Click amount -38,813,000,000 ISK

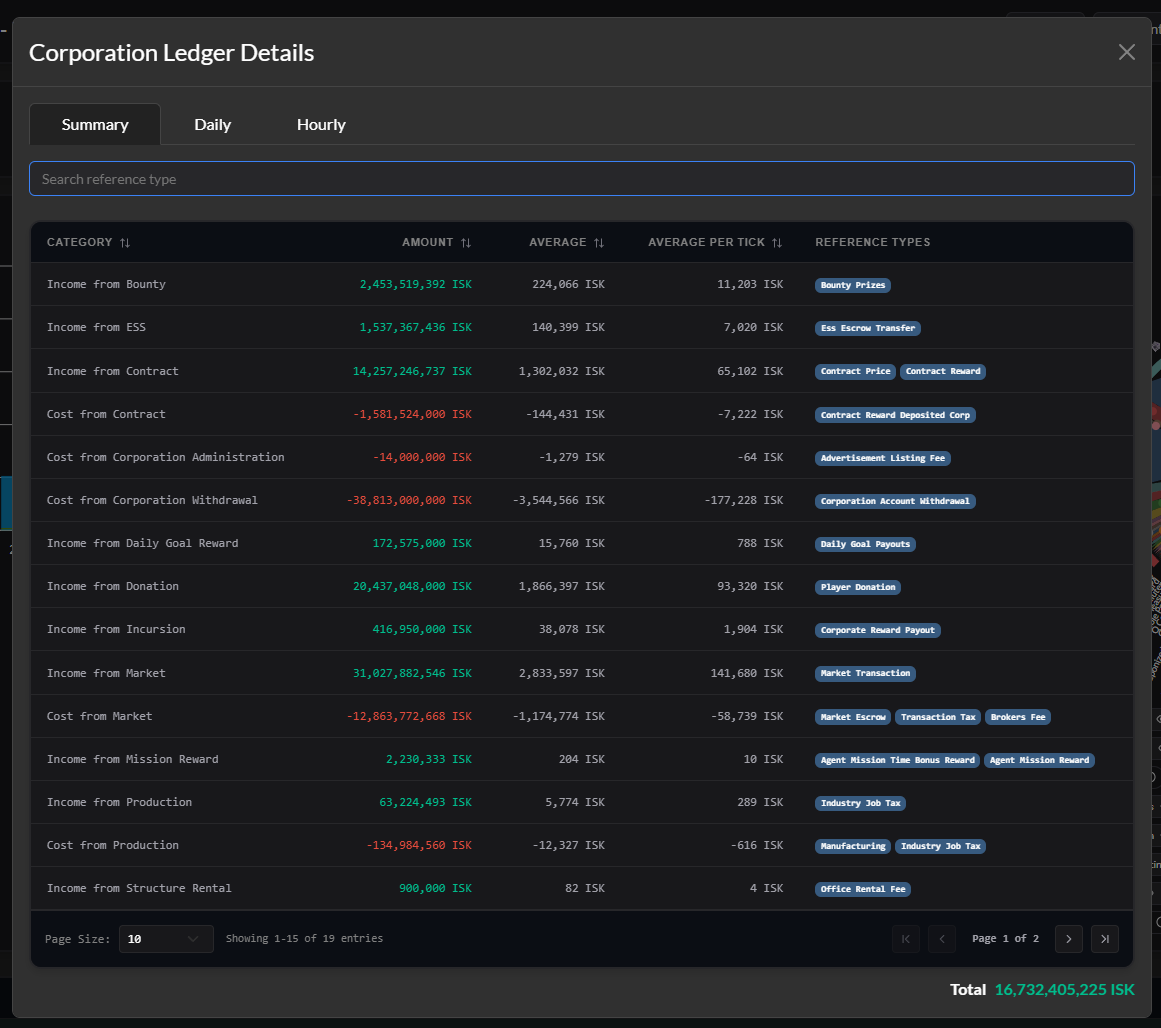[409, 500]
